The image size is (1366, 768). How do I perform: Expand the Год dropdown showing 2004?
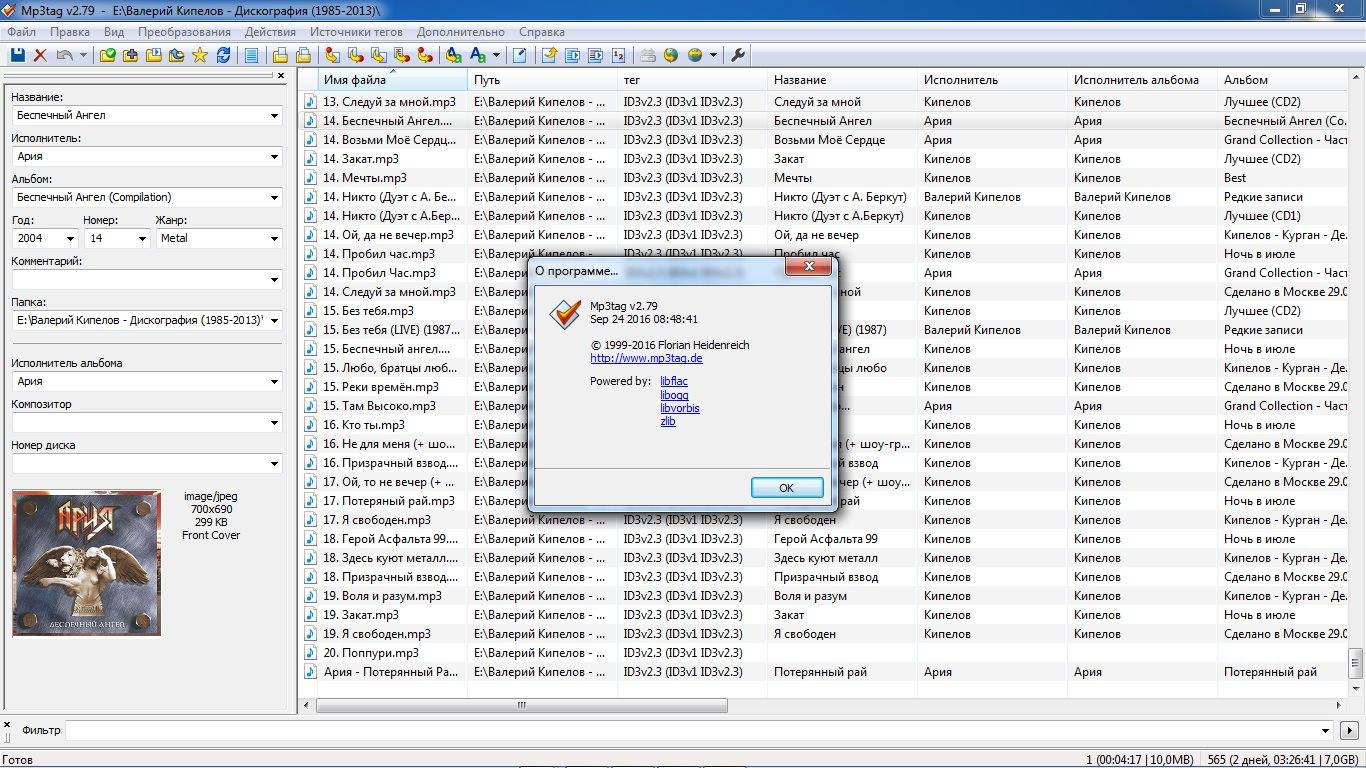click(x=70, y=238)
